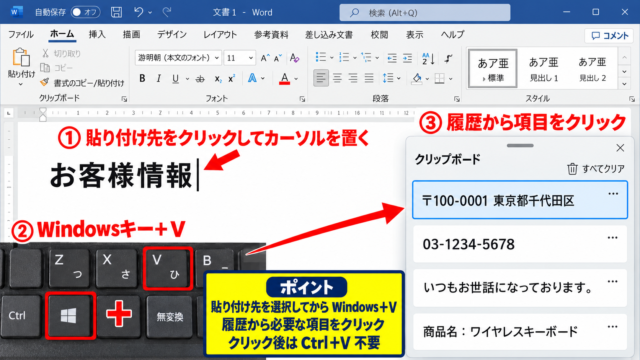Toggle Italic formatting
Viewport: 640px width, 360px height.
159,78
